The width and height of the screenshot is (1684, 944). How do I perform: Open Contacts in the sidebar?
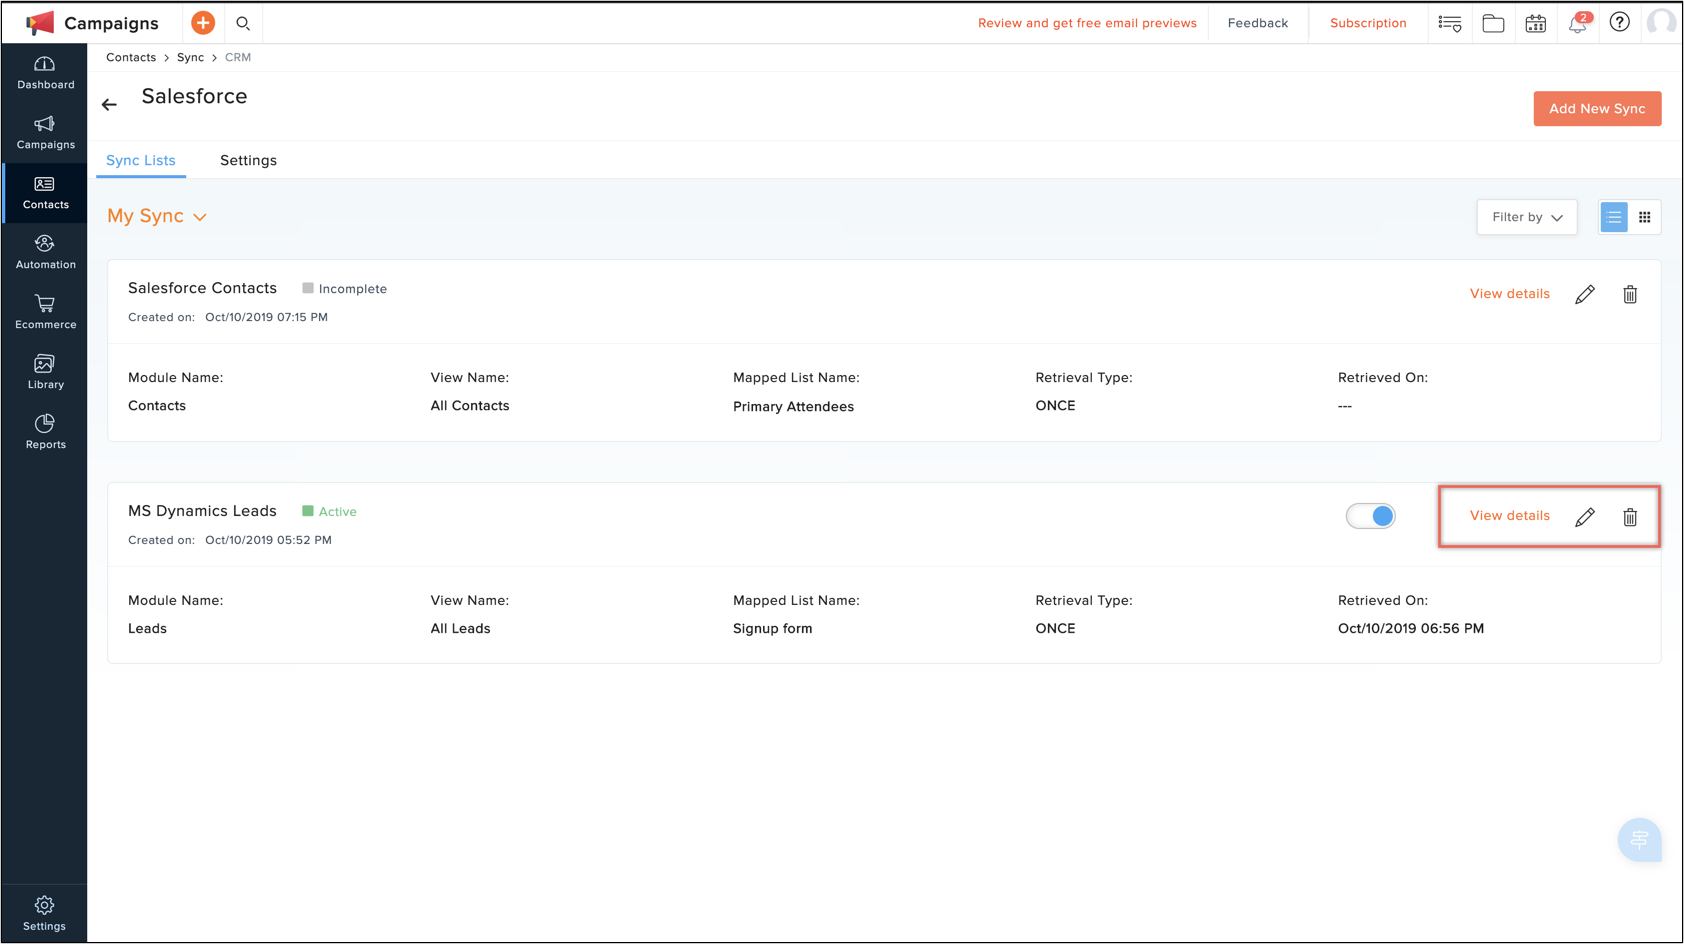(x=45, y=193)
